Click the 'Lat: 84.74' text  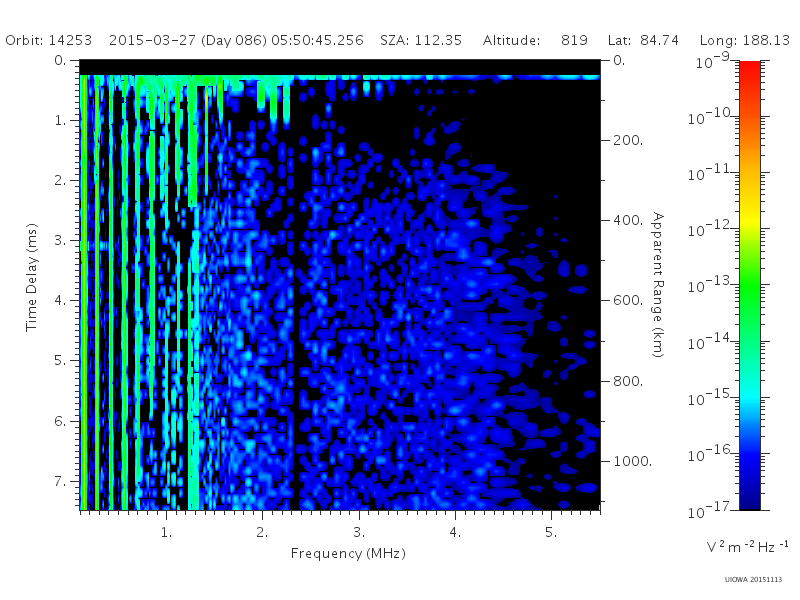click(x=643, y=40)
